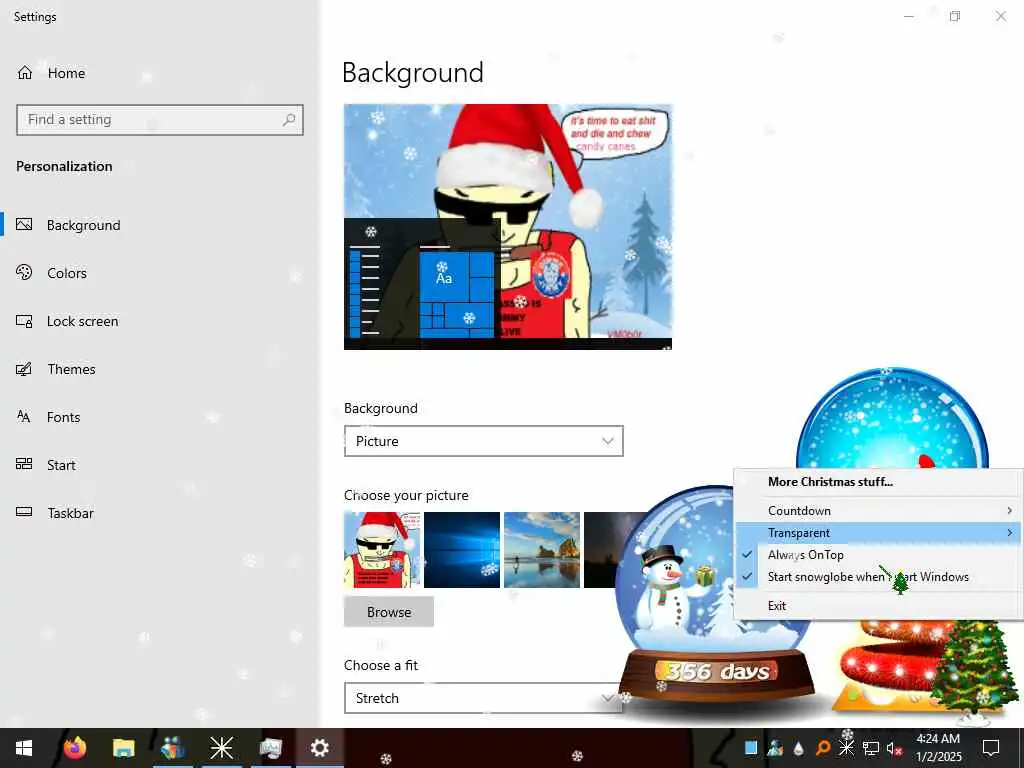Image resolution: width=1024 pixels, height=768 pixels.
Task: Click the Personalization heading in the sidebar
Action: pyautogui.click(x=64, y=167)
